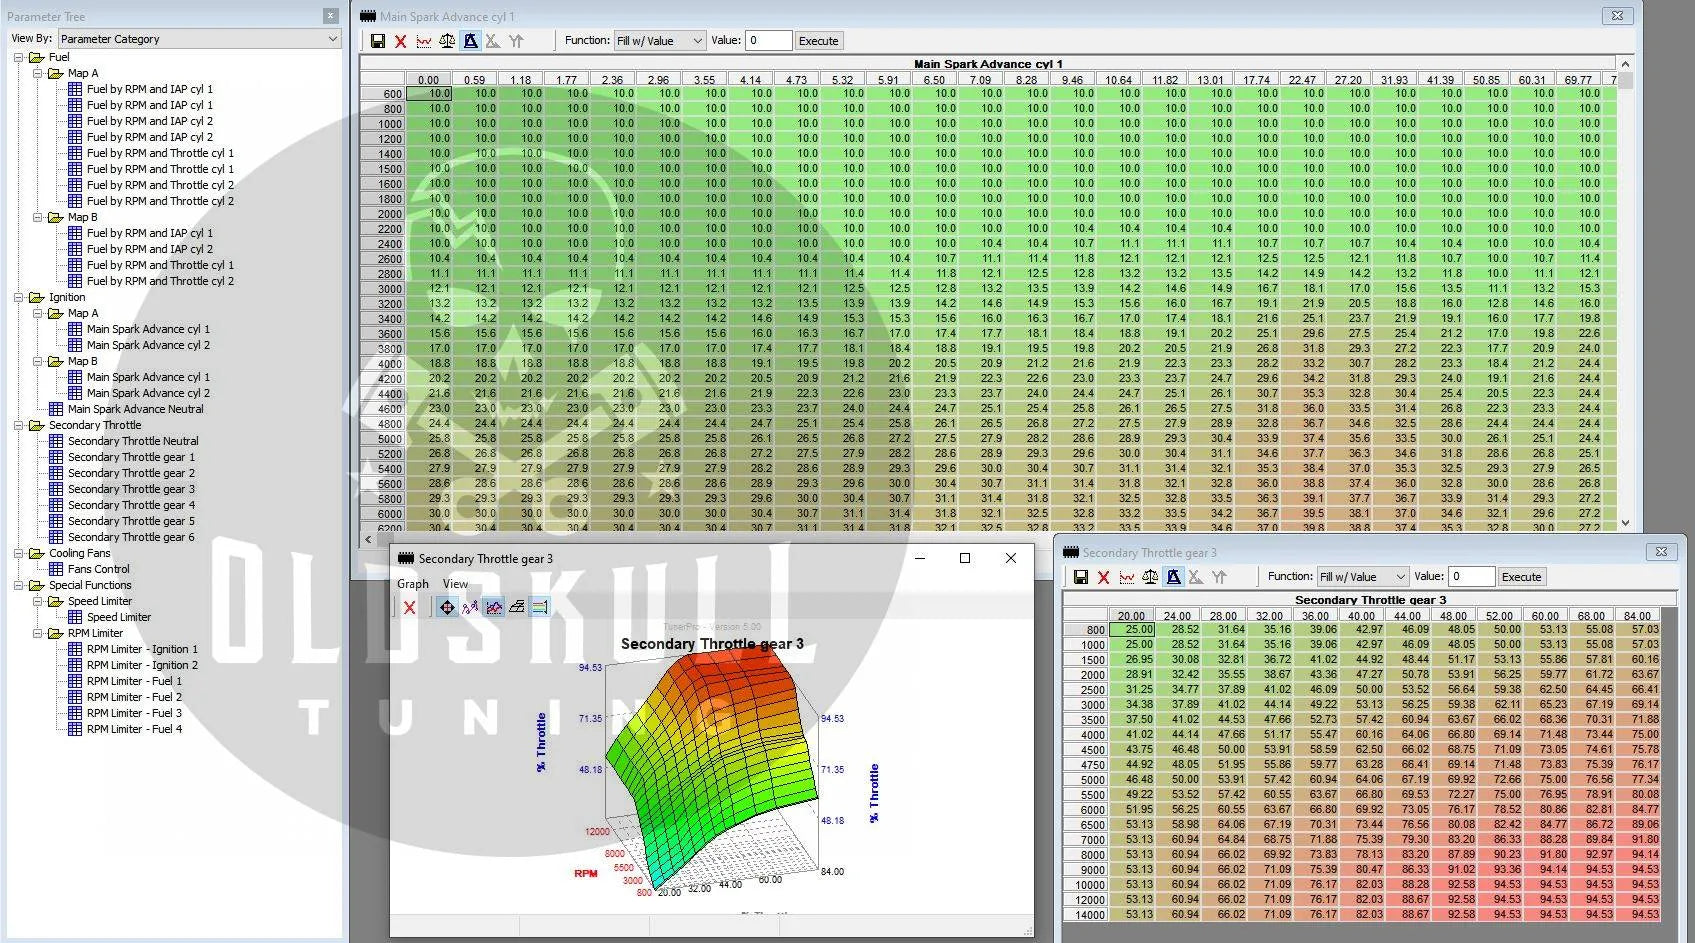1695x943 pixels.
Task: Click Value input field in Secondary Throttle table
Action: pyautogui.click(x=1471, y=577)
